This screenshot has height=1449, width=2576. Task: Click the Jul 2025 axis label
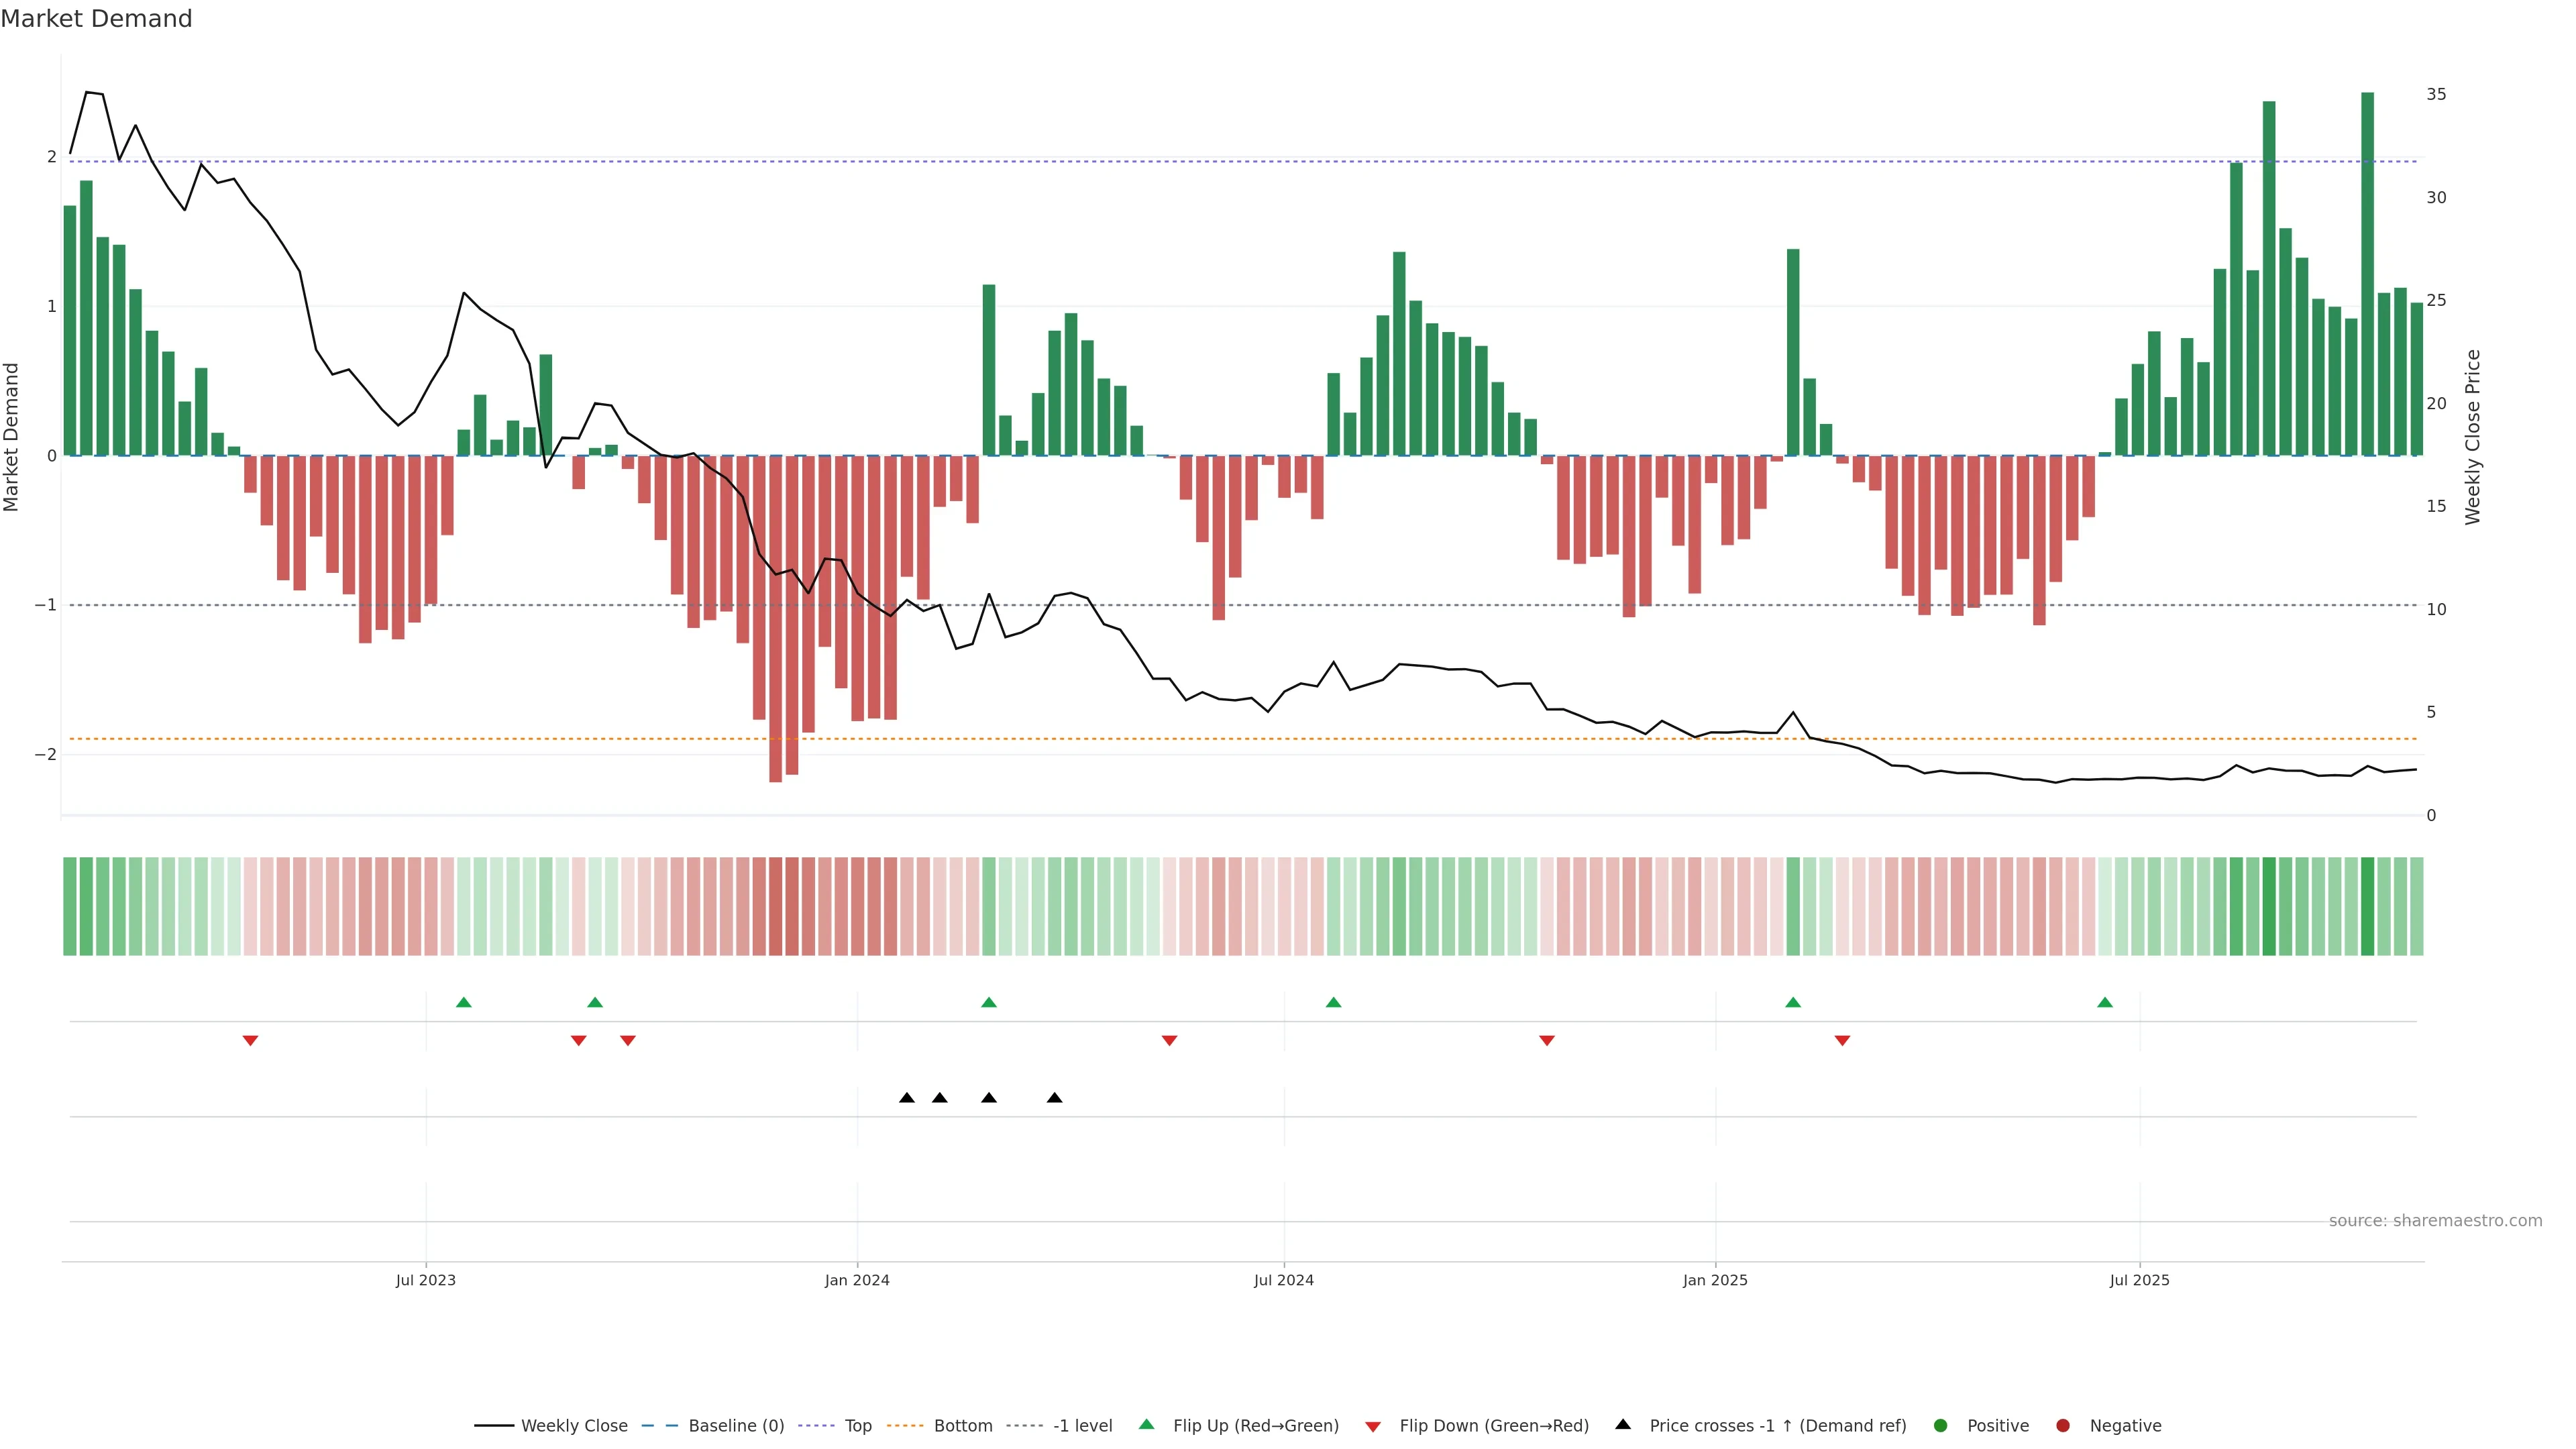2139,1281
